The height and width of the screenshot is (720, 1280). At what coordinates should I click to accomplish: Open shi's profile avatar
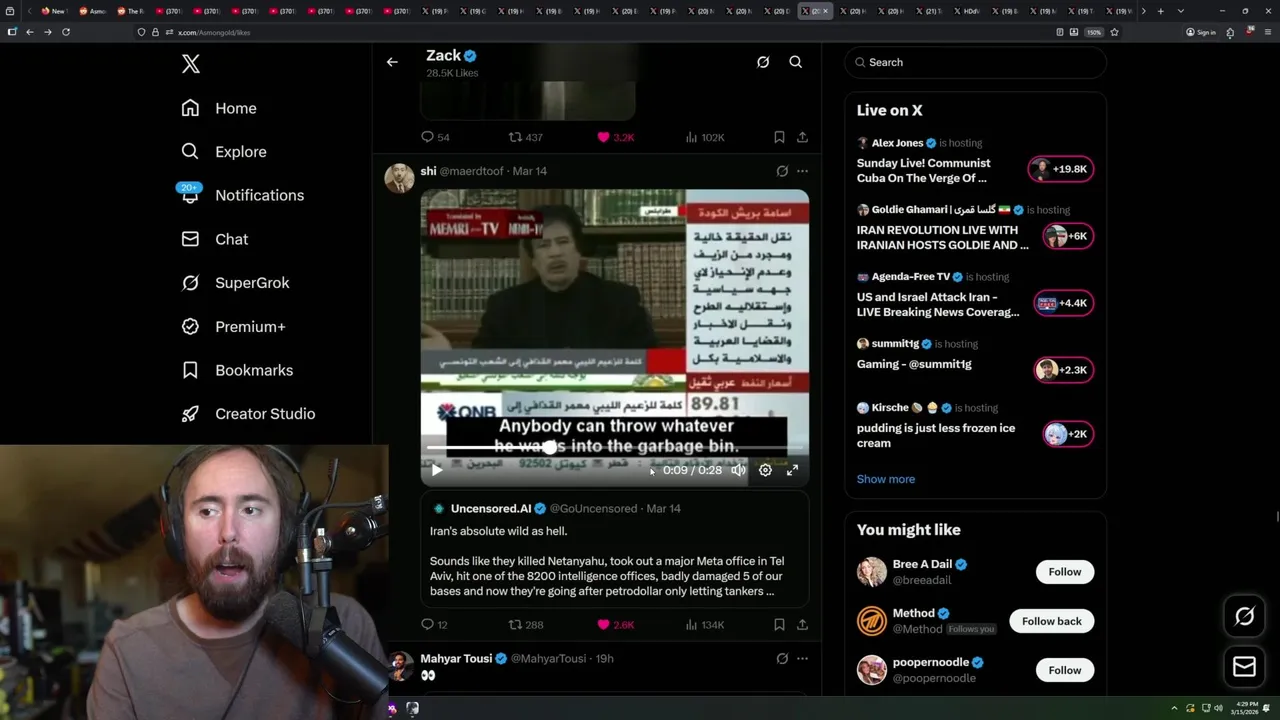click(399, 177)
